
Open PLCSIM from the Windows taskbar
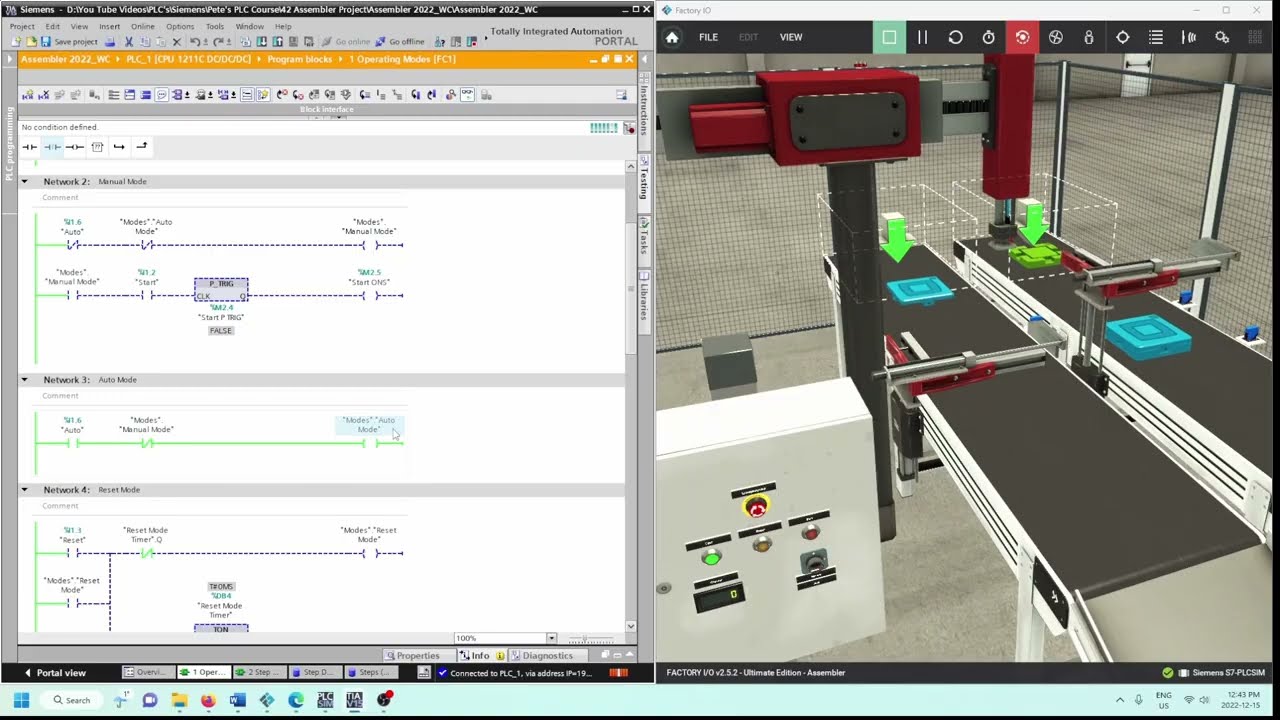(325, 700)
